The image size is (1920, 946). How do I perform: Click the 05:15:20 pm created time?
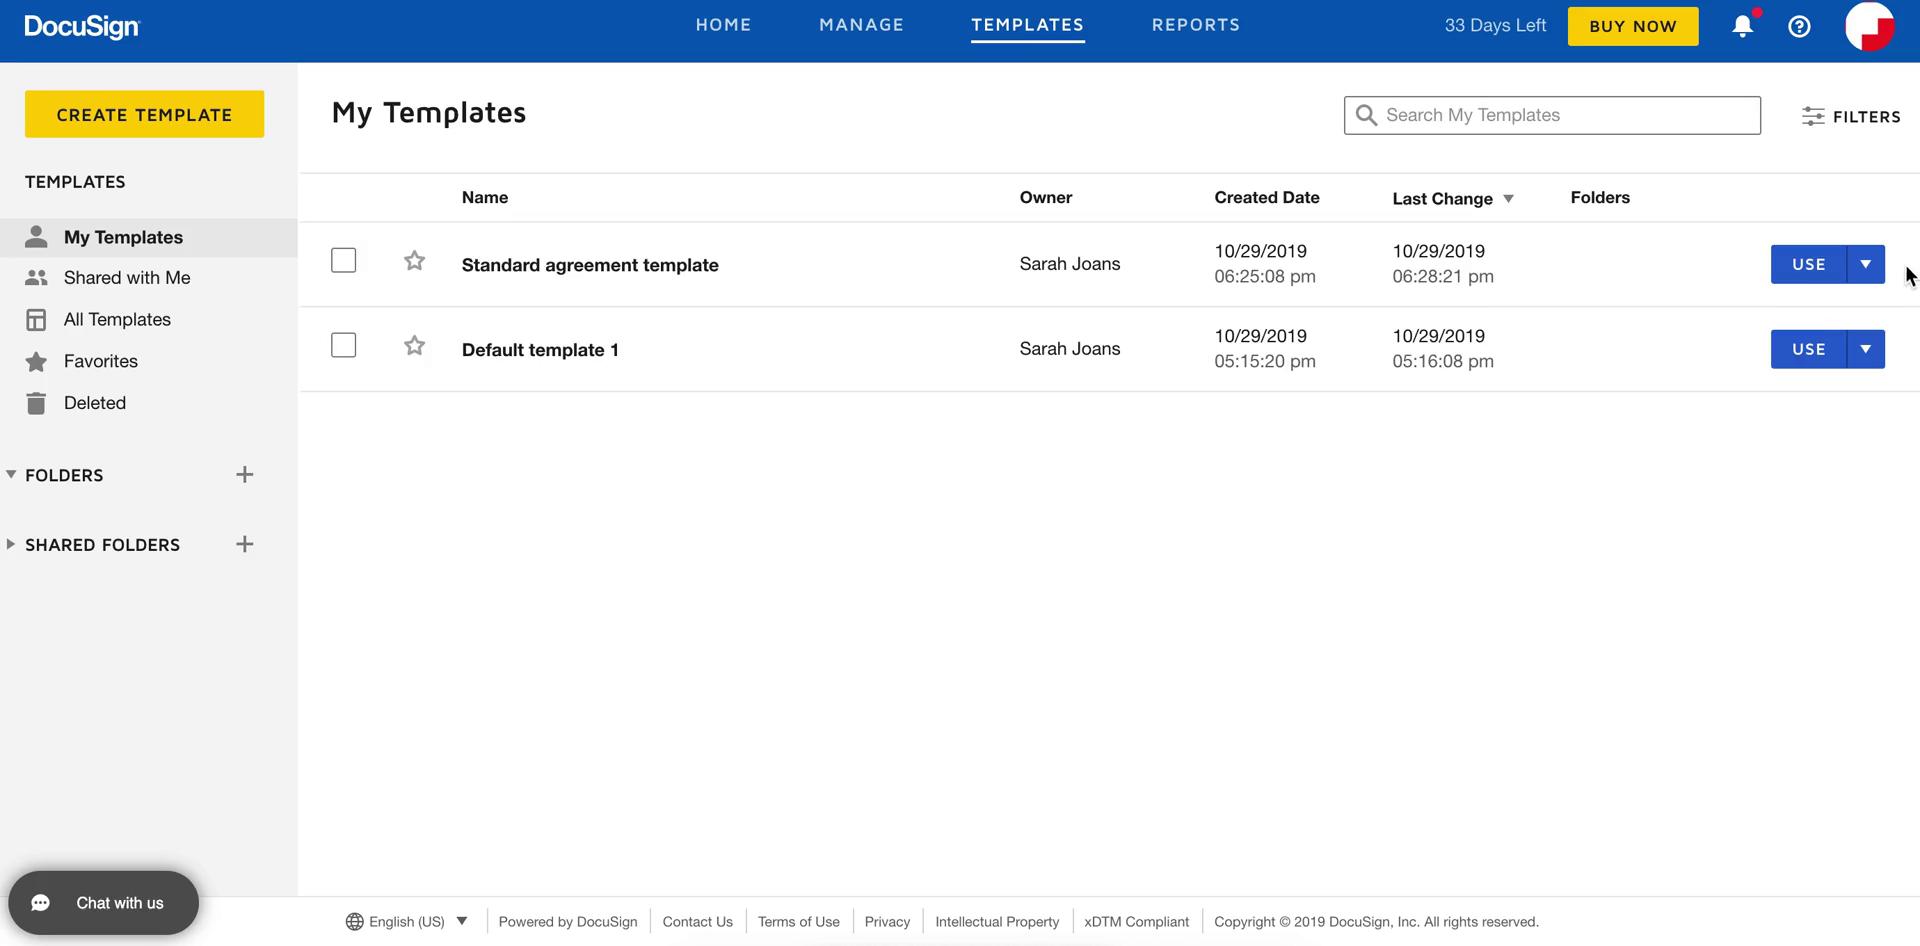click(1265, 361)
